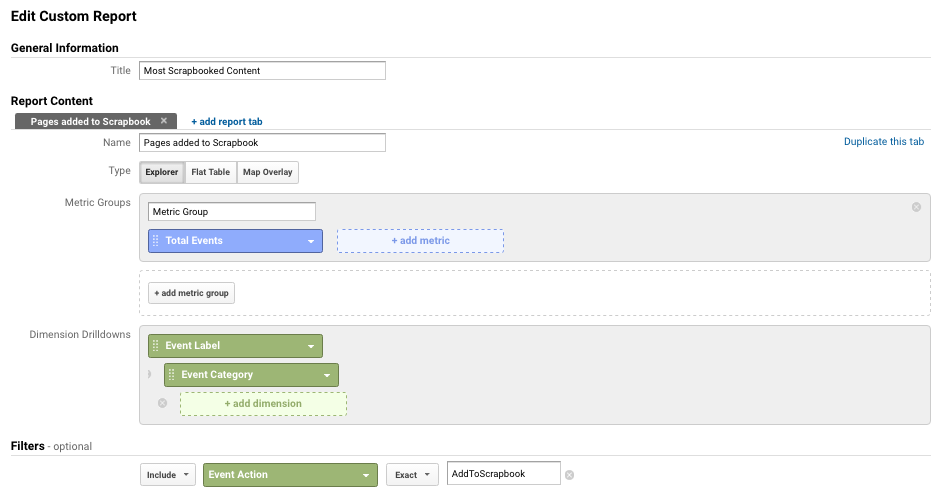Grab the Event Label drag handle

(x=155, y=346)
